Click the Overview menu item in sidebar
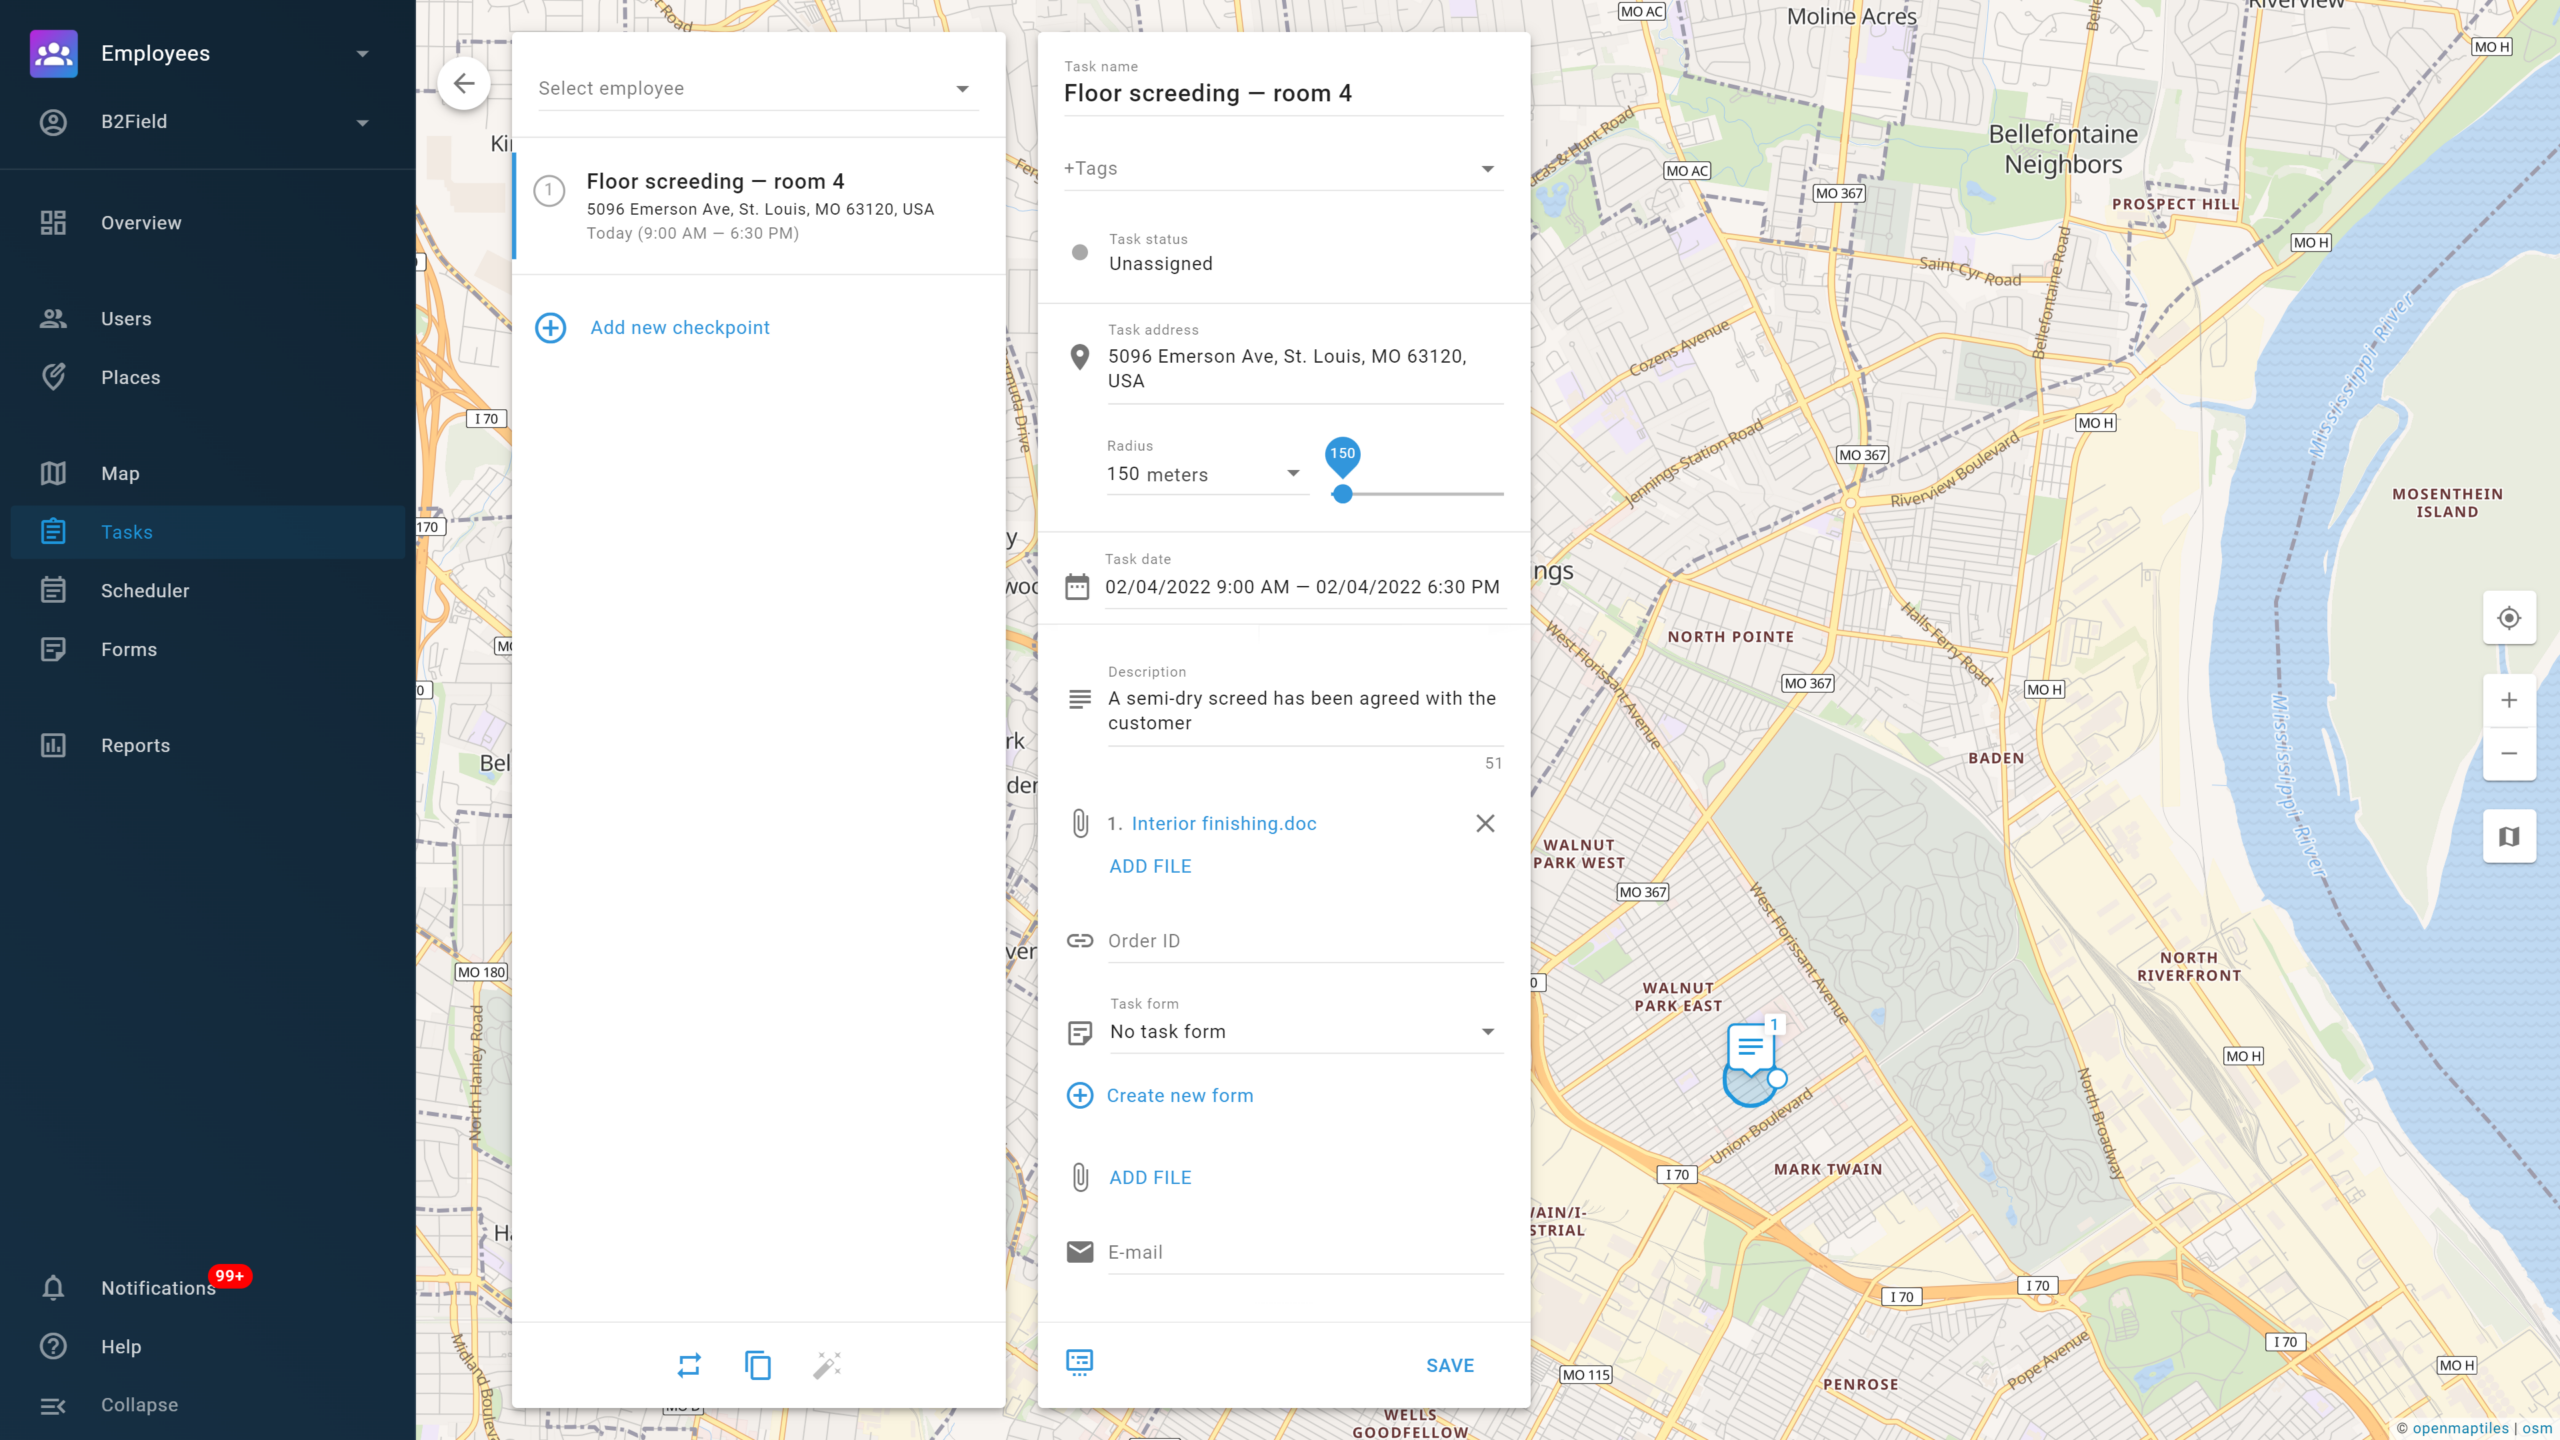The width and height of the screenshot is (2560, 1440). tap(141, 222)
